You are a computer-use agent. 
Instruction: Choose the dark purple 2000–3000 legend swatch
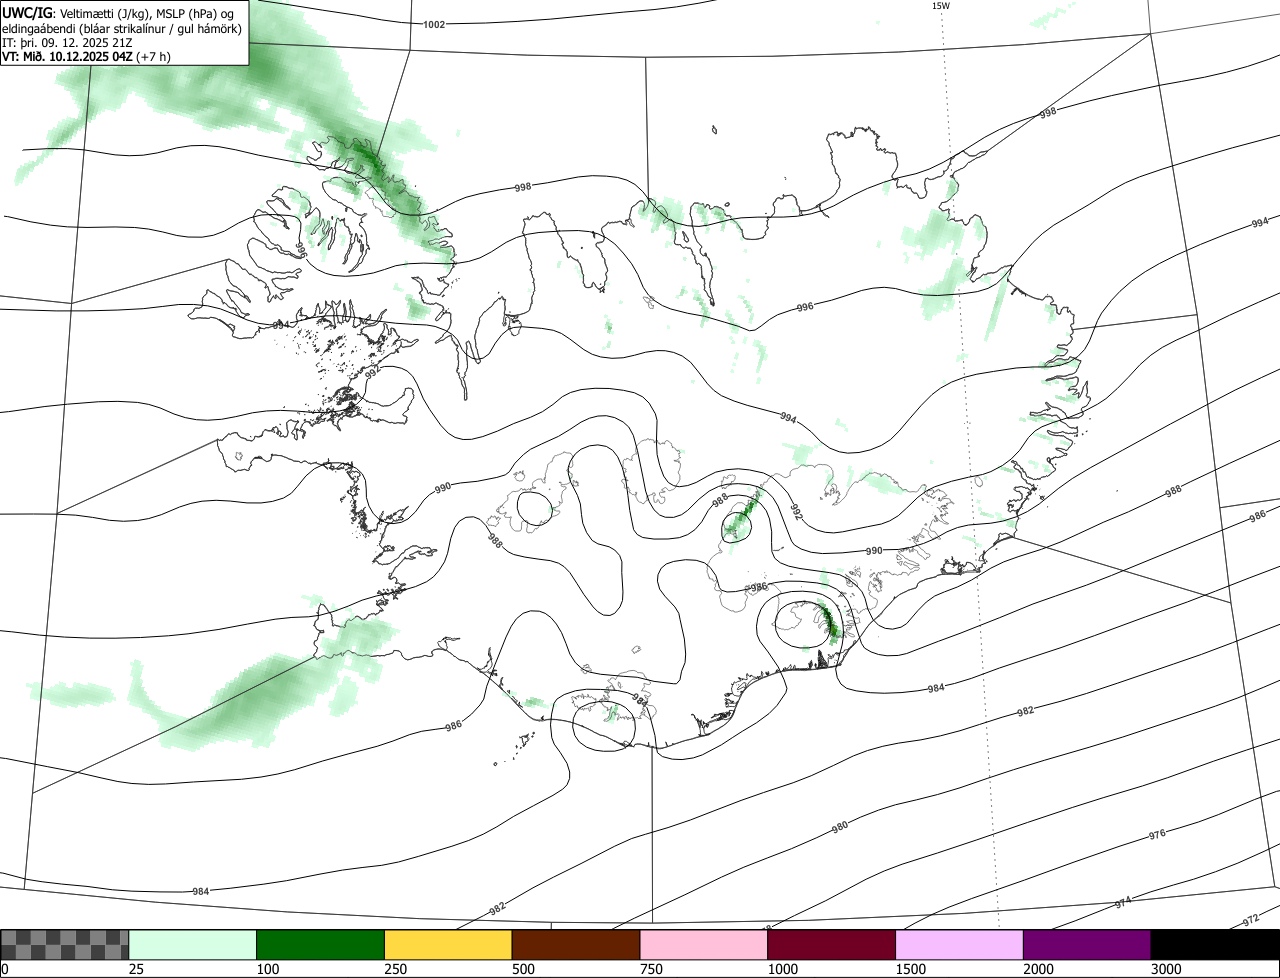(1087, 945)
